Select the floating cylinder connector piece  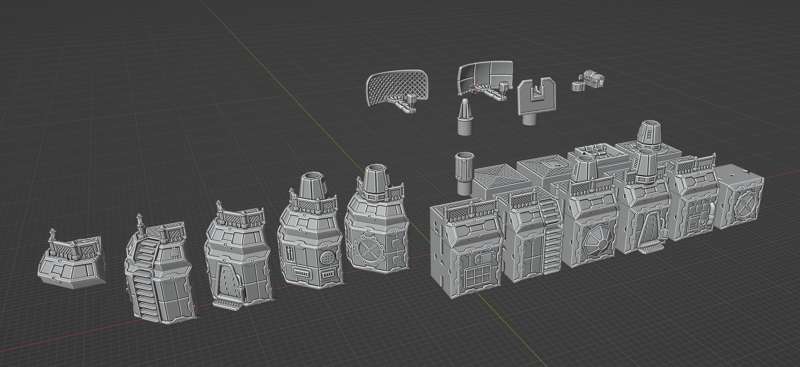[464, 174]
